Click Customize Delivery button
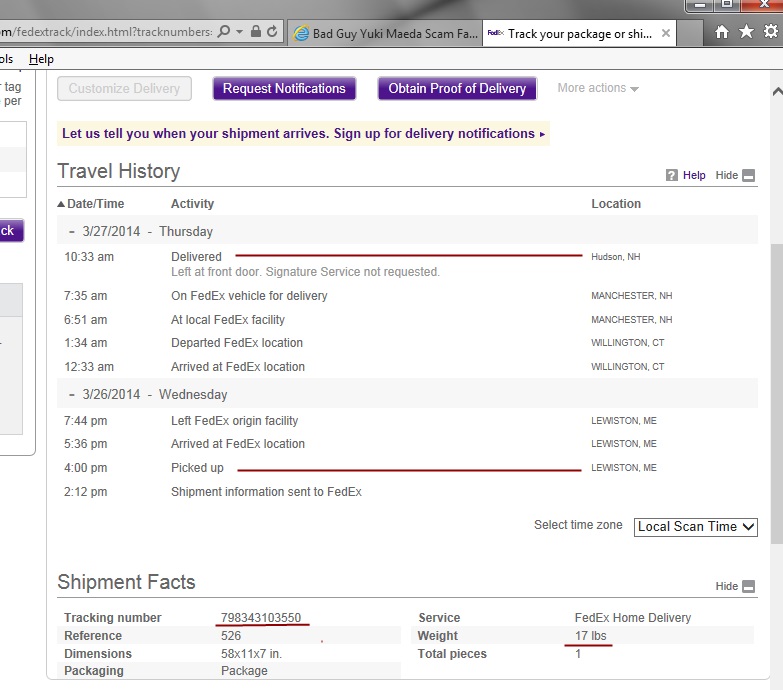The image size is (783, 690). 124,88
